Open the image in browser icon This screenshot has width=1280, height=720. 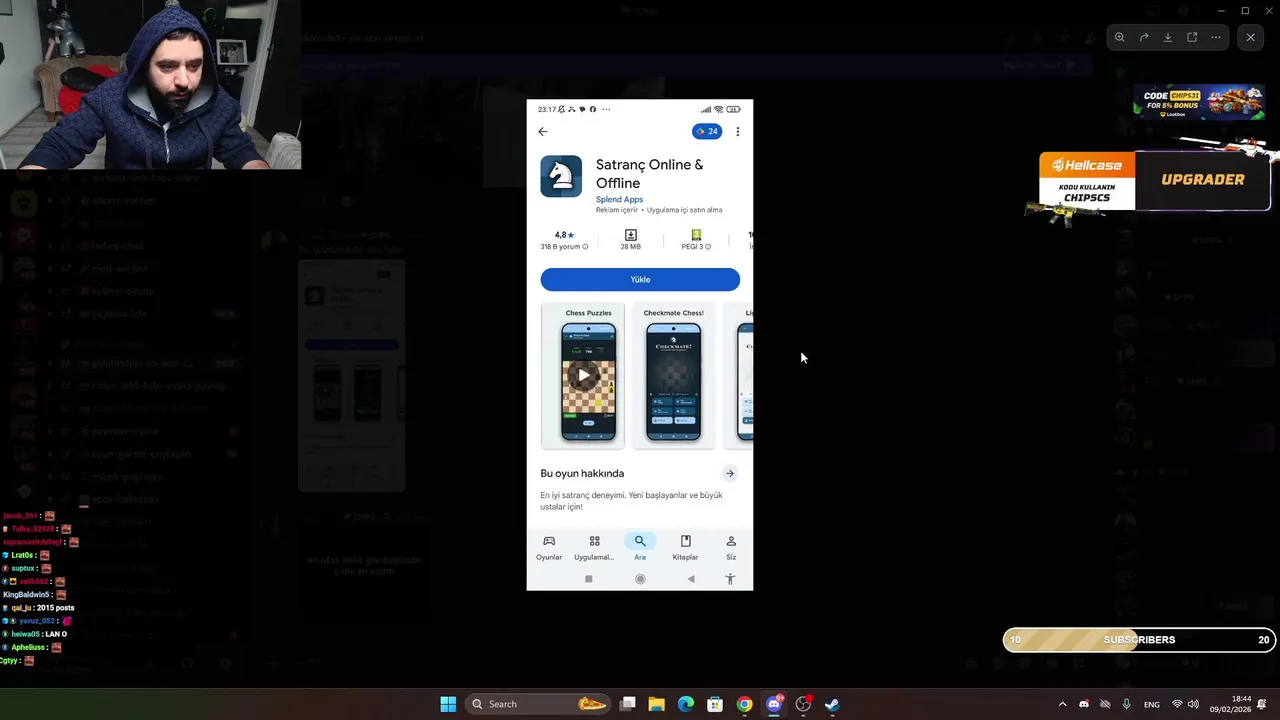click(x=1192, y=37)
